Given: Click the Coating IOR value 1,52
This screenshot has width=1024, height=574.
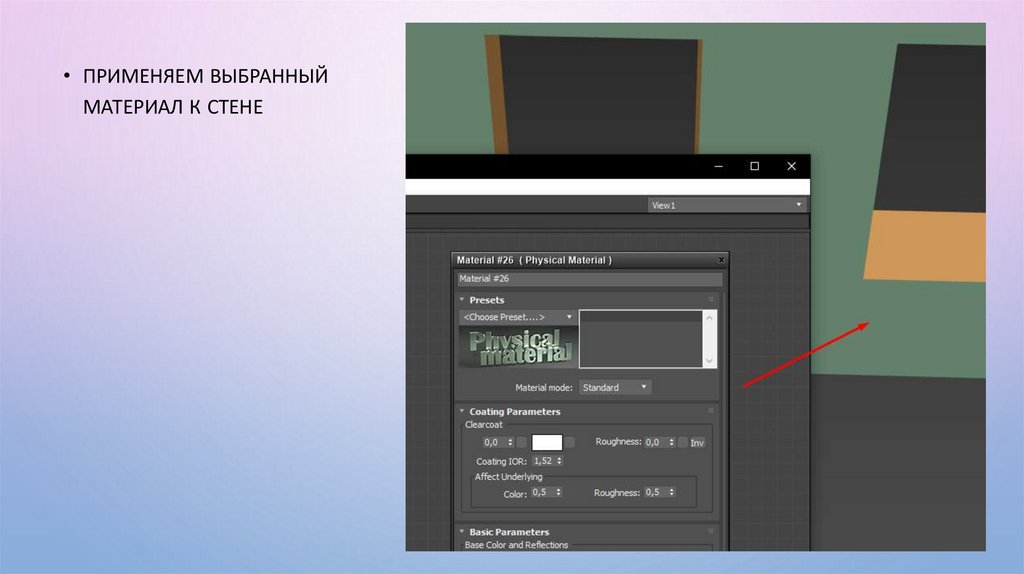Looking at the screenshot, I should tap(544, 461).
